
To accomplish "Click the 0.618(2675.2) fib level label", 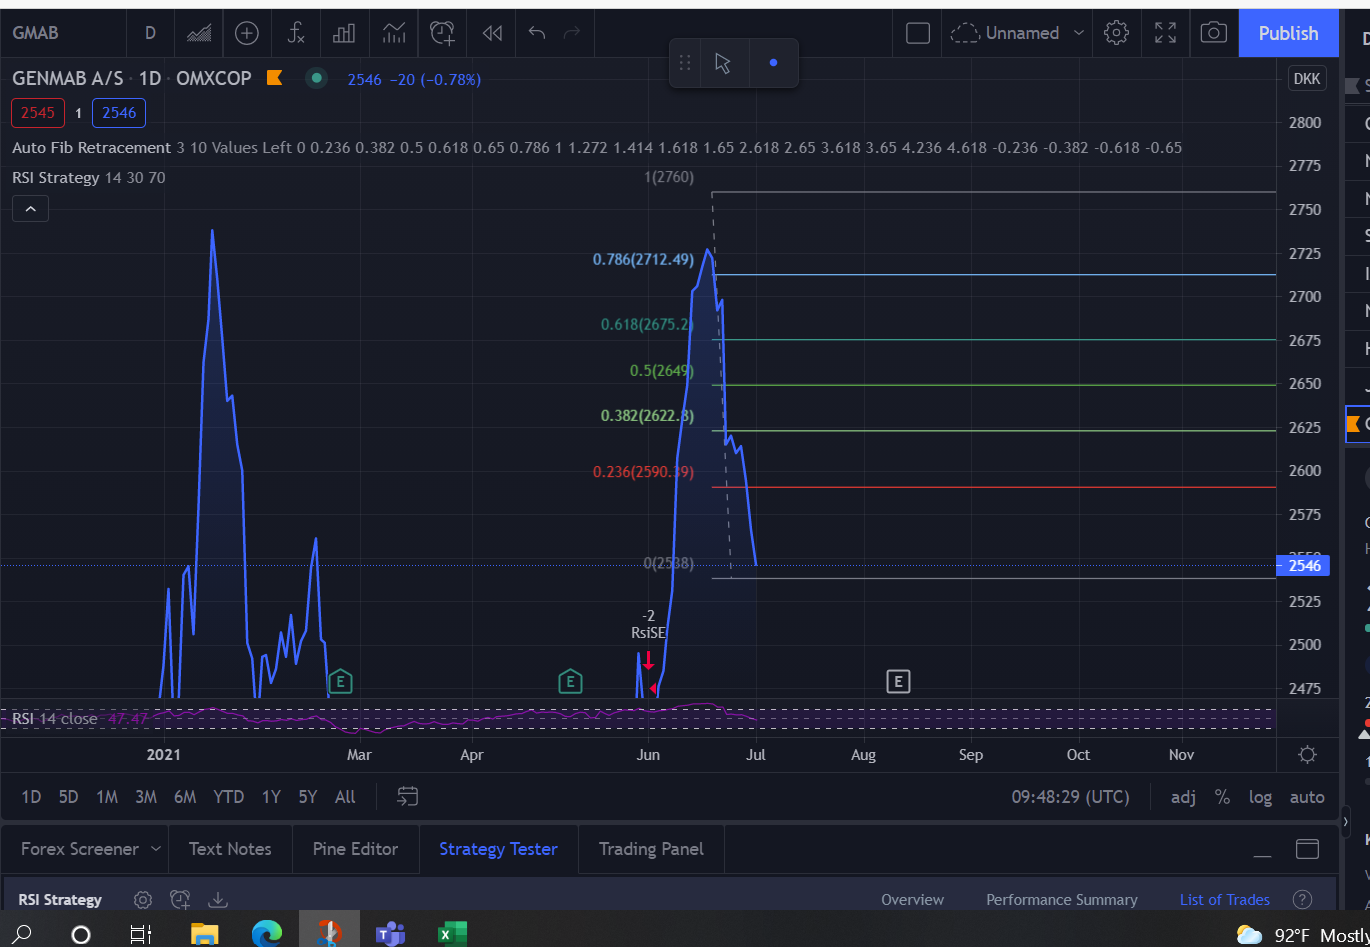I will [x=647, y=324].
